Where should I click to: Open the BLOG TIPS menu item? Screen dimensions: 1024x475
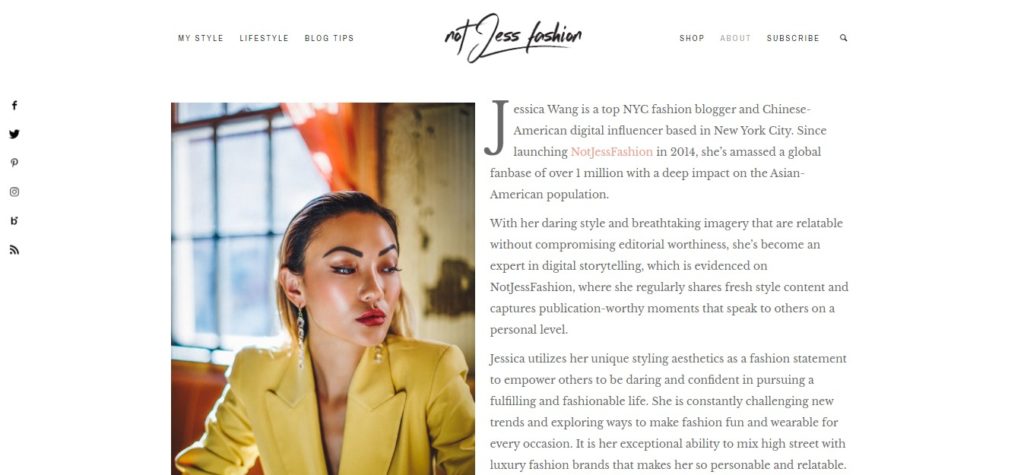[x=329, y=39]
